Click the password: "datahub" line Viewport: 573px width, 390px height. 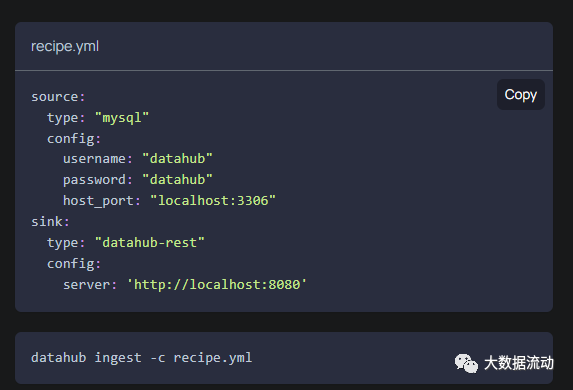click(138, 180)
